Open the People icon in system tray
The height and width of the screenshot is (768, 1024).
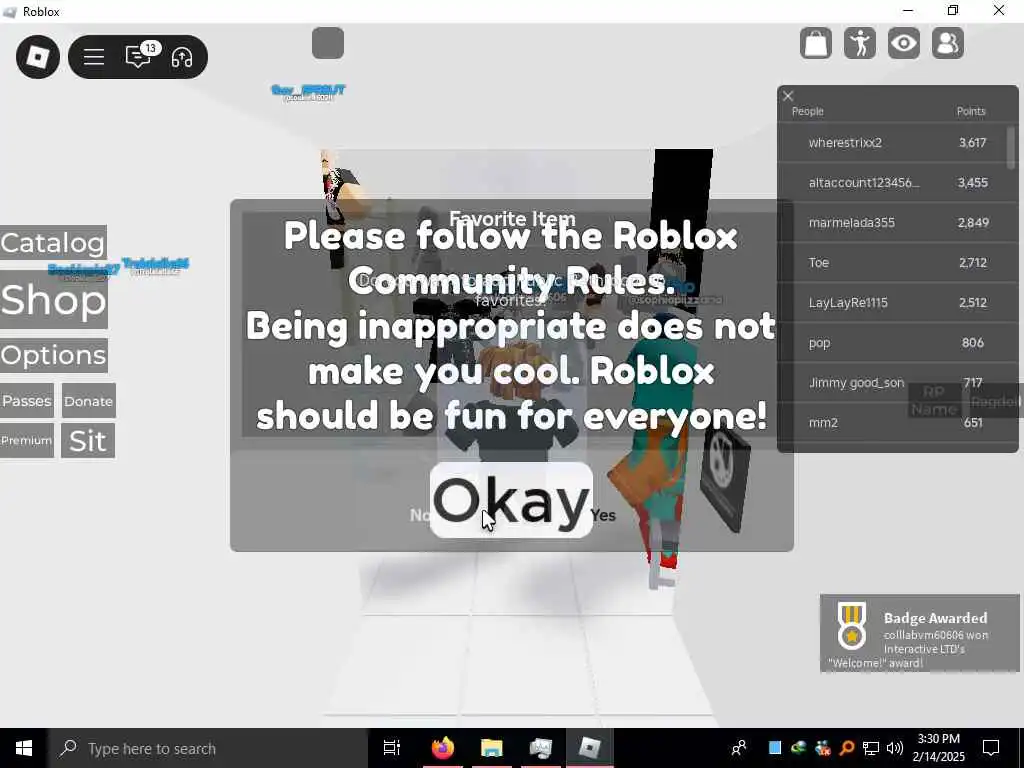pyautogui.click(x=739, y=748)
